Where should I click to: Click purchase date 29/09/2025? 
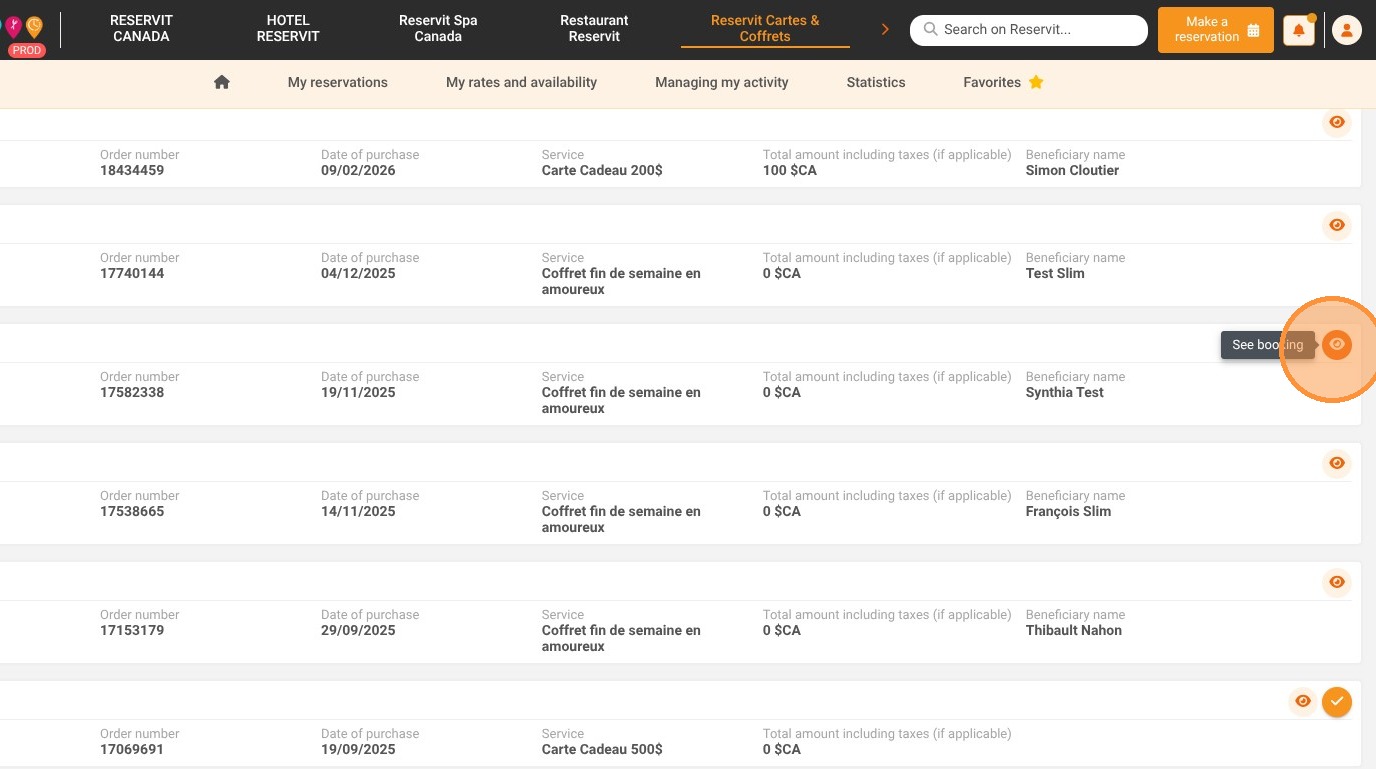[x=358, y=630]
